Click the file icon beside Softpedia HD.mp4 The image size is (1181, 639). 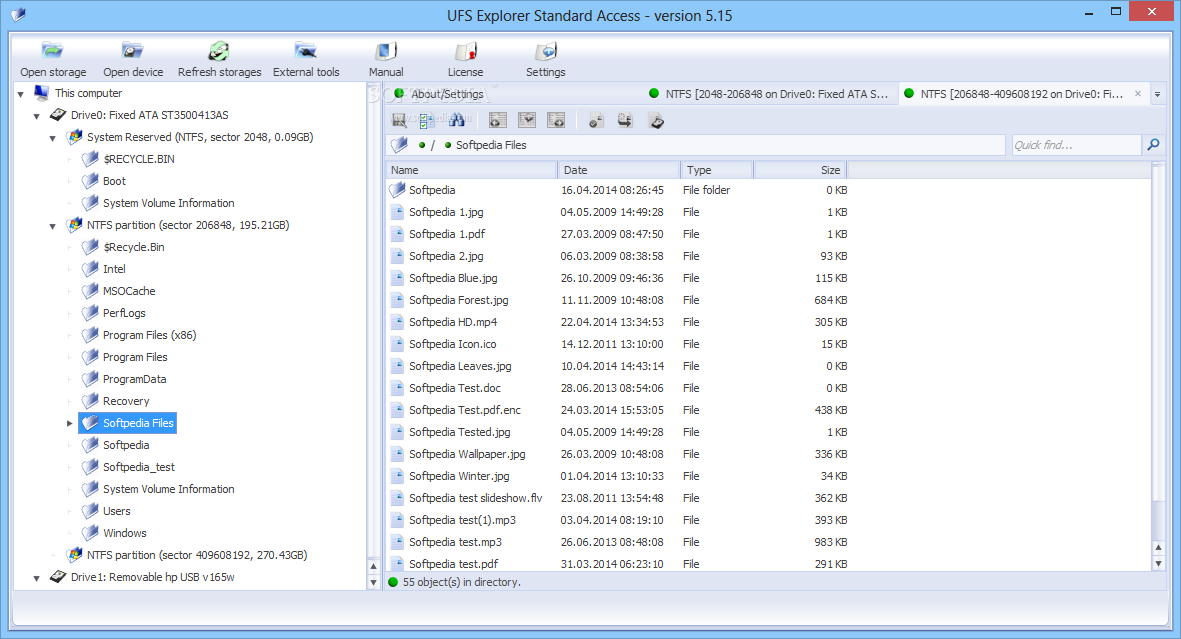[397, 322]
